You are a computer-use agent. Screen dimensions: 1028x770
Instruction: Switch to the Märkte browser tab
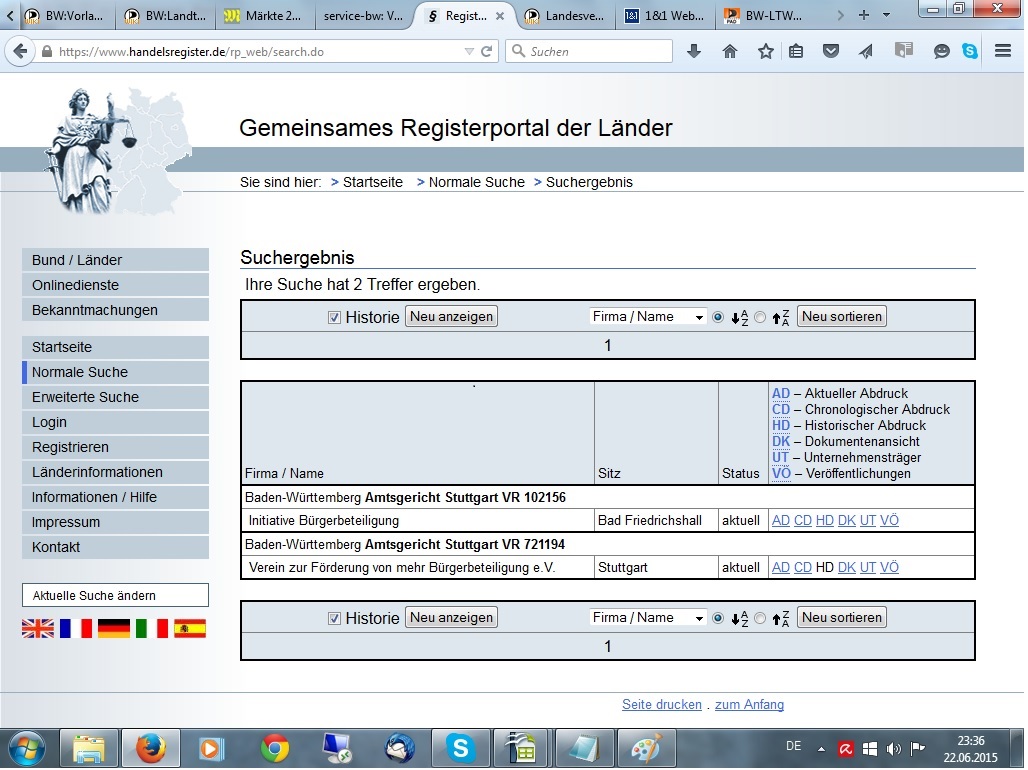pyautogui.click(x=262, y=16)
